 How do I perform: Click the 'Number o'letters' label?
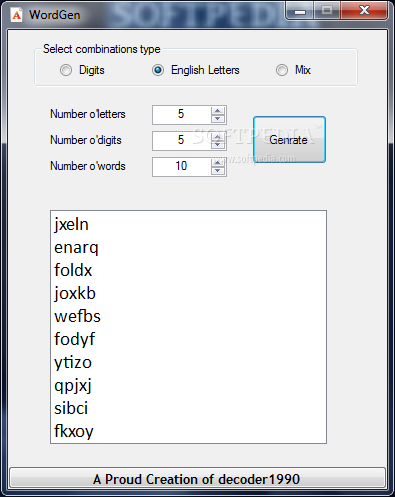click(x=88, y=114)
